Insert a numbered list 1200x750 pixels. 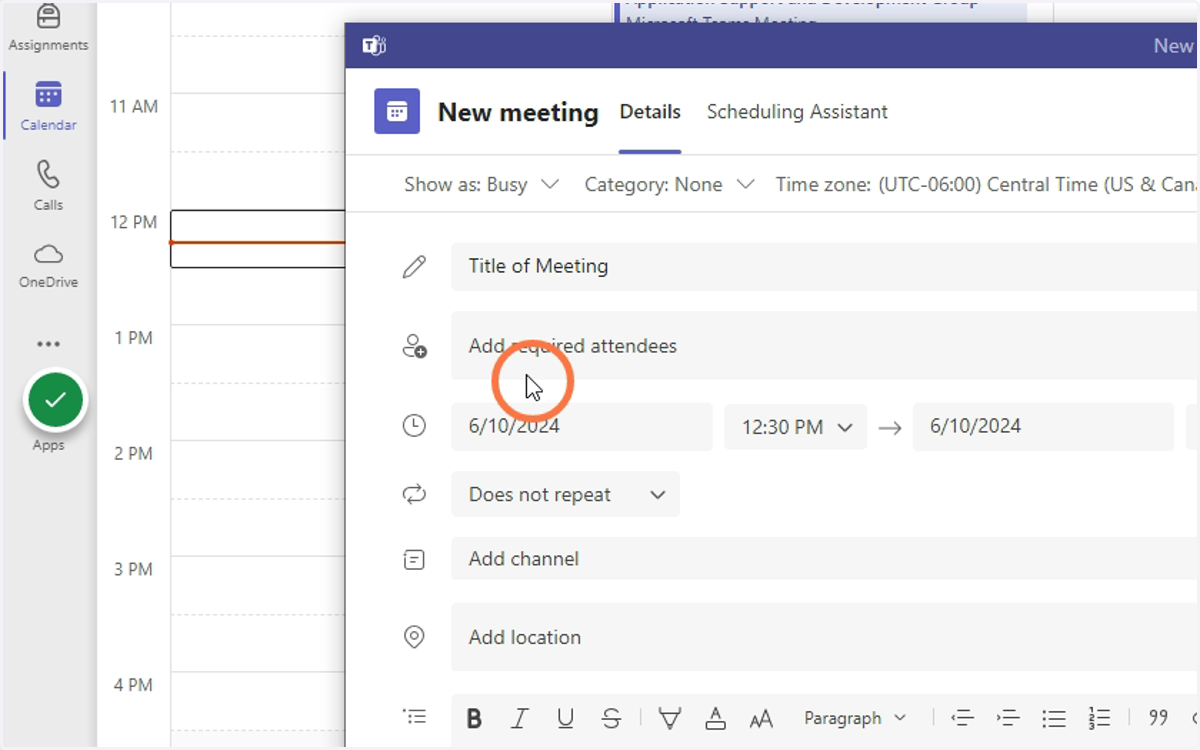(x=1099, y=718)
